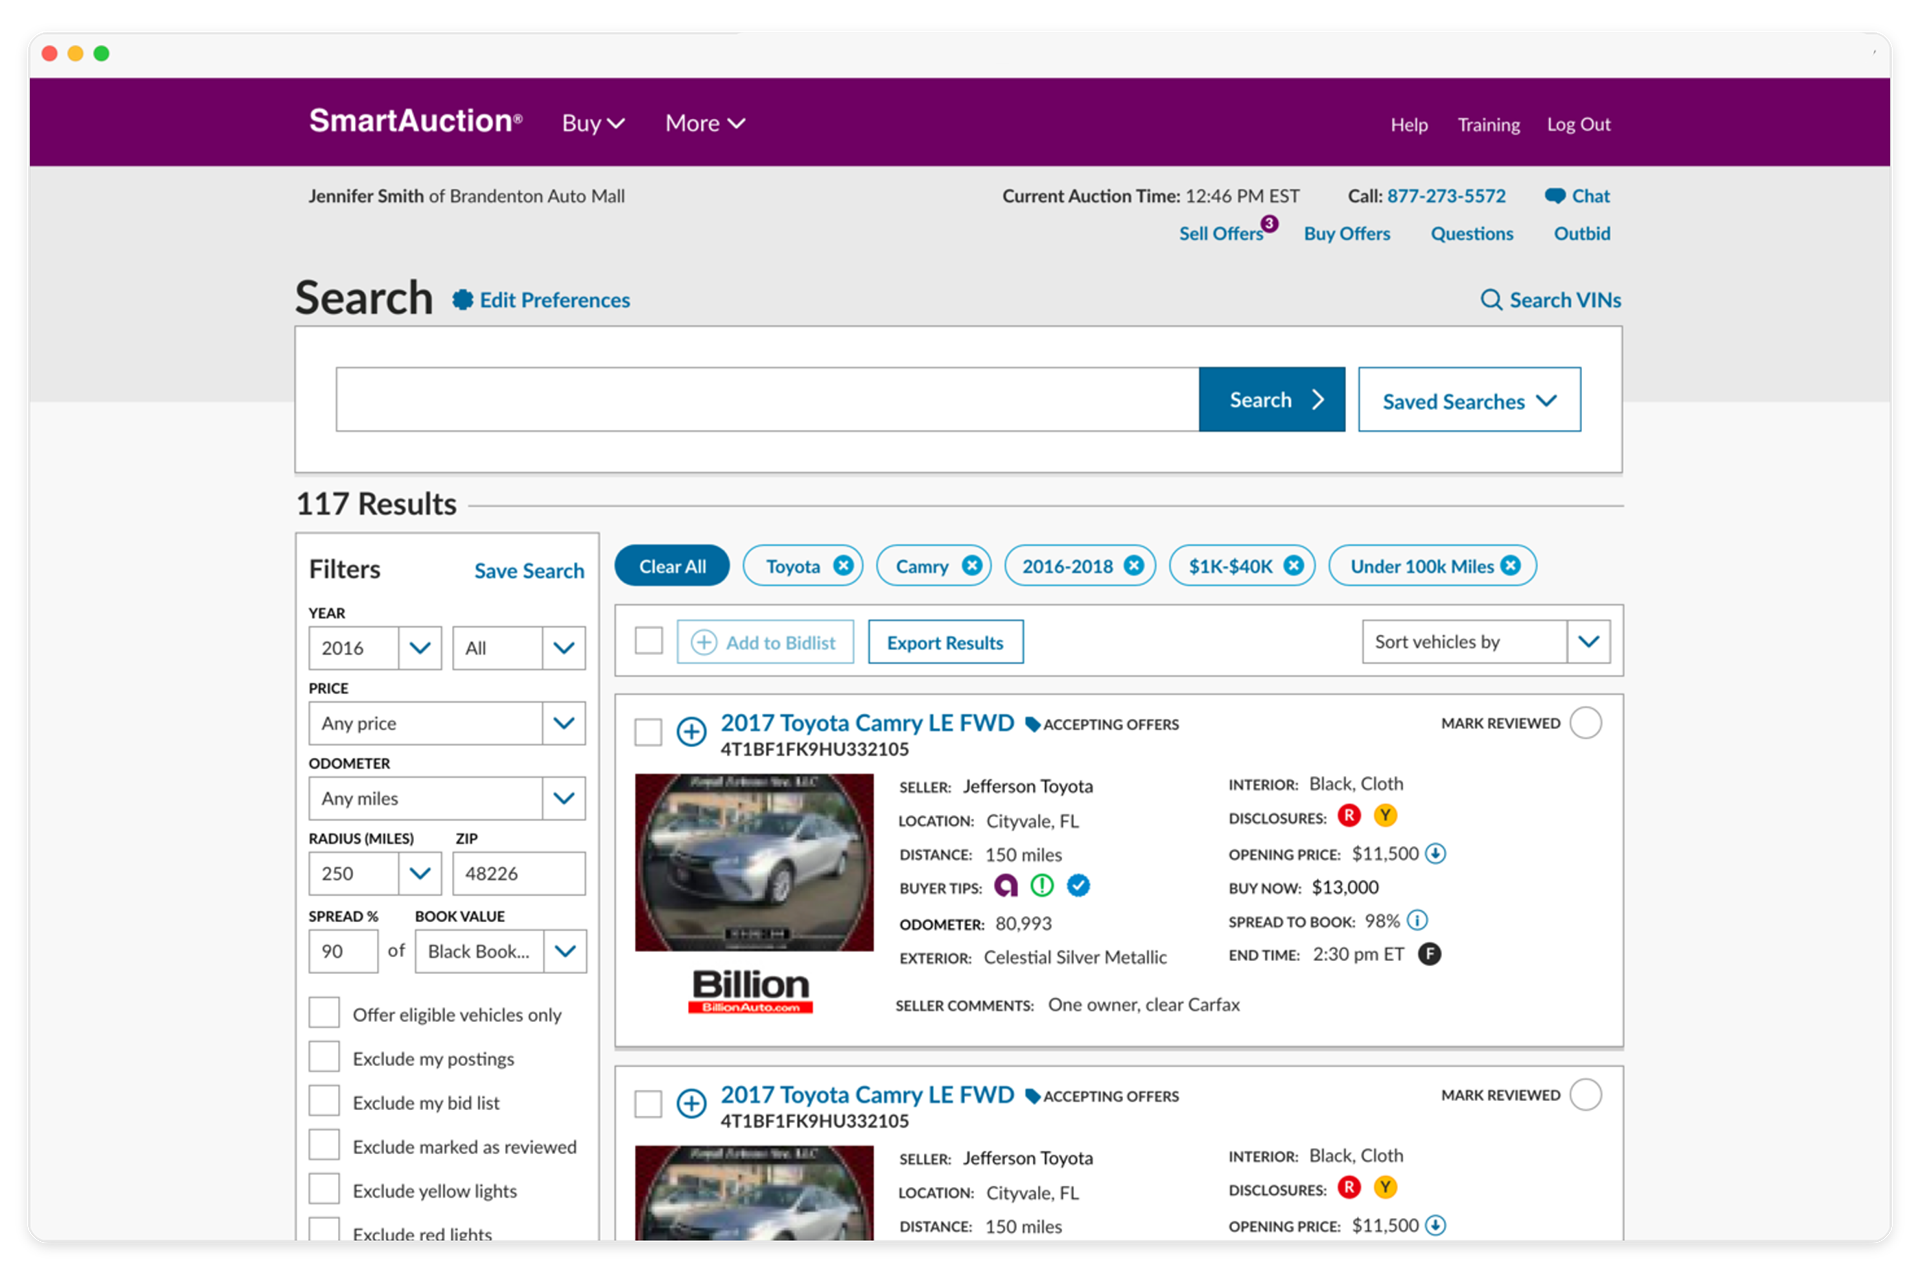Click the Search VINs magnifier icon
The image size is (1920, 1273).
tap(1491, 300)
